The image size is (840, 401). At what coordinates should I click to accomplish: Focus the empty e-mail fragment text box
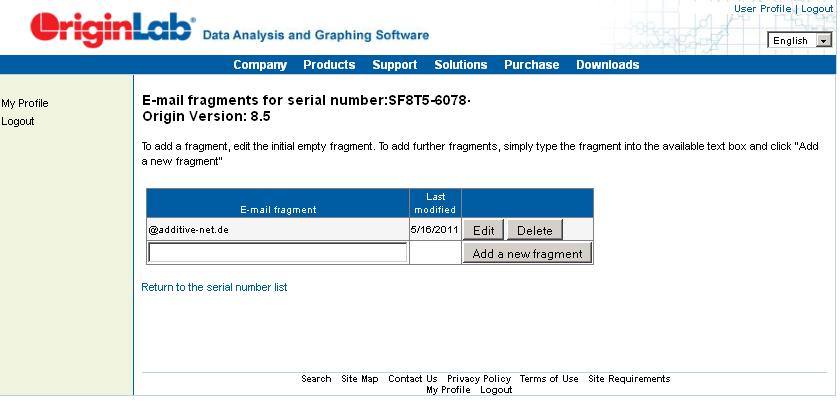click(x=278, y=253)
